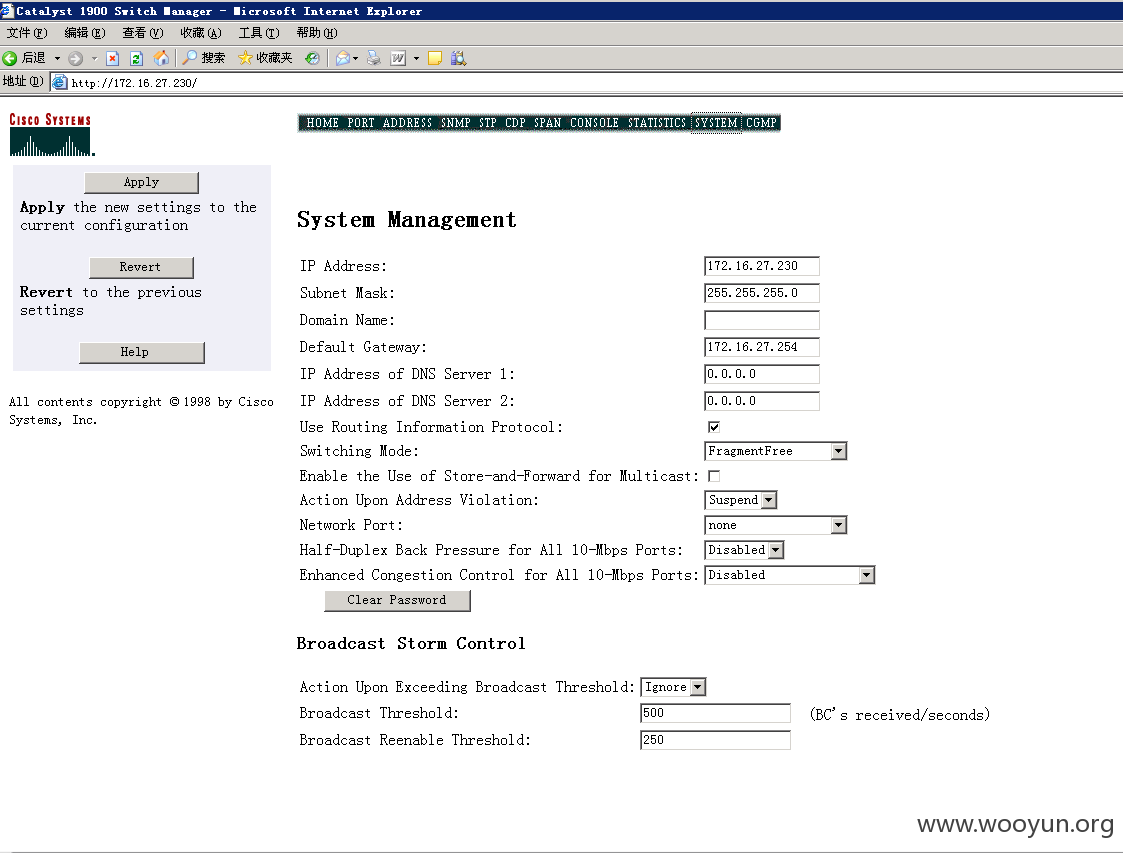
Task: Open the History/Media round arrow icon
Action: pos(312,58)
